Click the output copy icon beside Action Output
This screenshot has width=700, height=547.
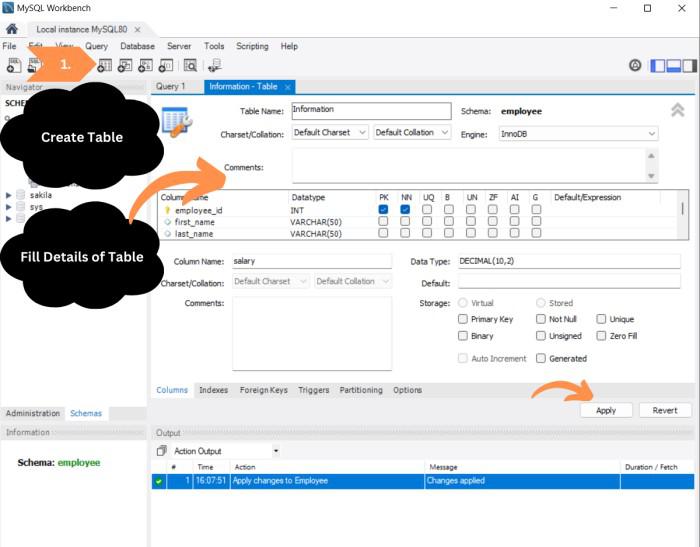point(162,451)
